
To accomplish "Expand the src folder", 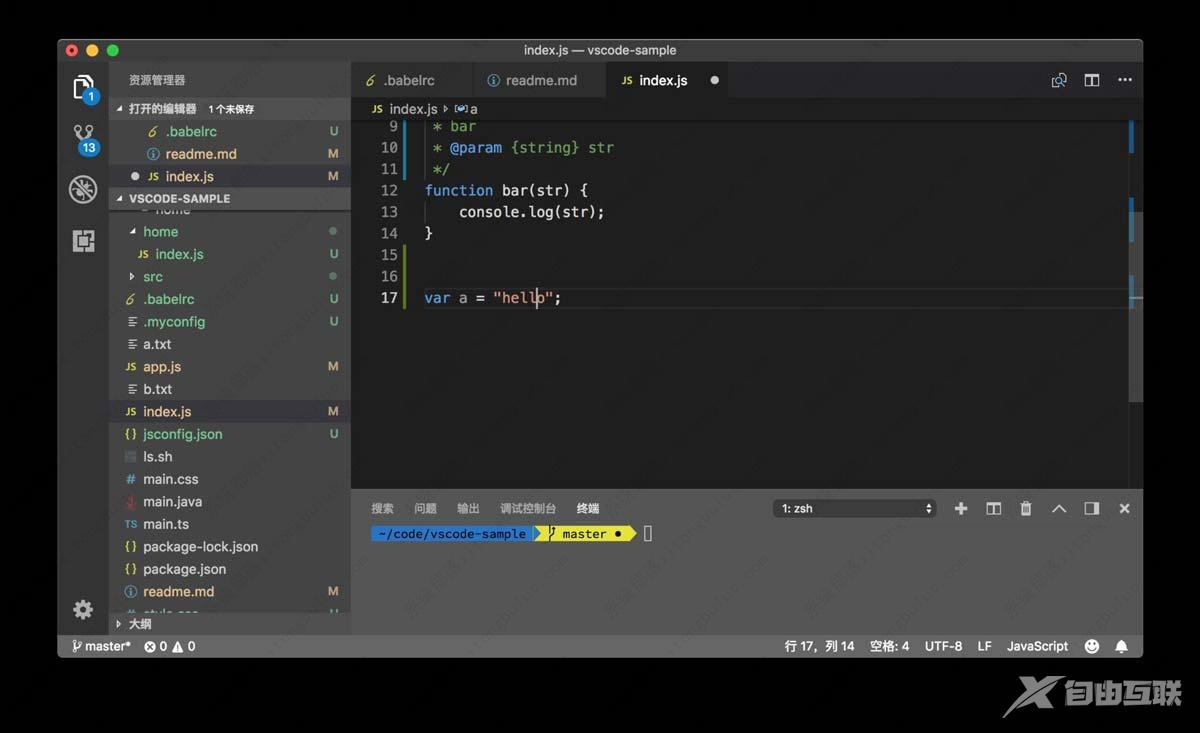I will [229, 276].
